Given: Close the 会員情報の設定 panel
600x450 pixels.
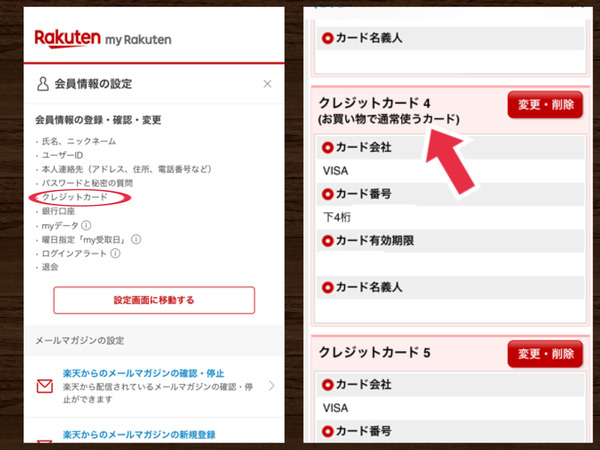Looking at the screenshot, I should click(x=267, y=84).
